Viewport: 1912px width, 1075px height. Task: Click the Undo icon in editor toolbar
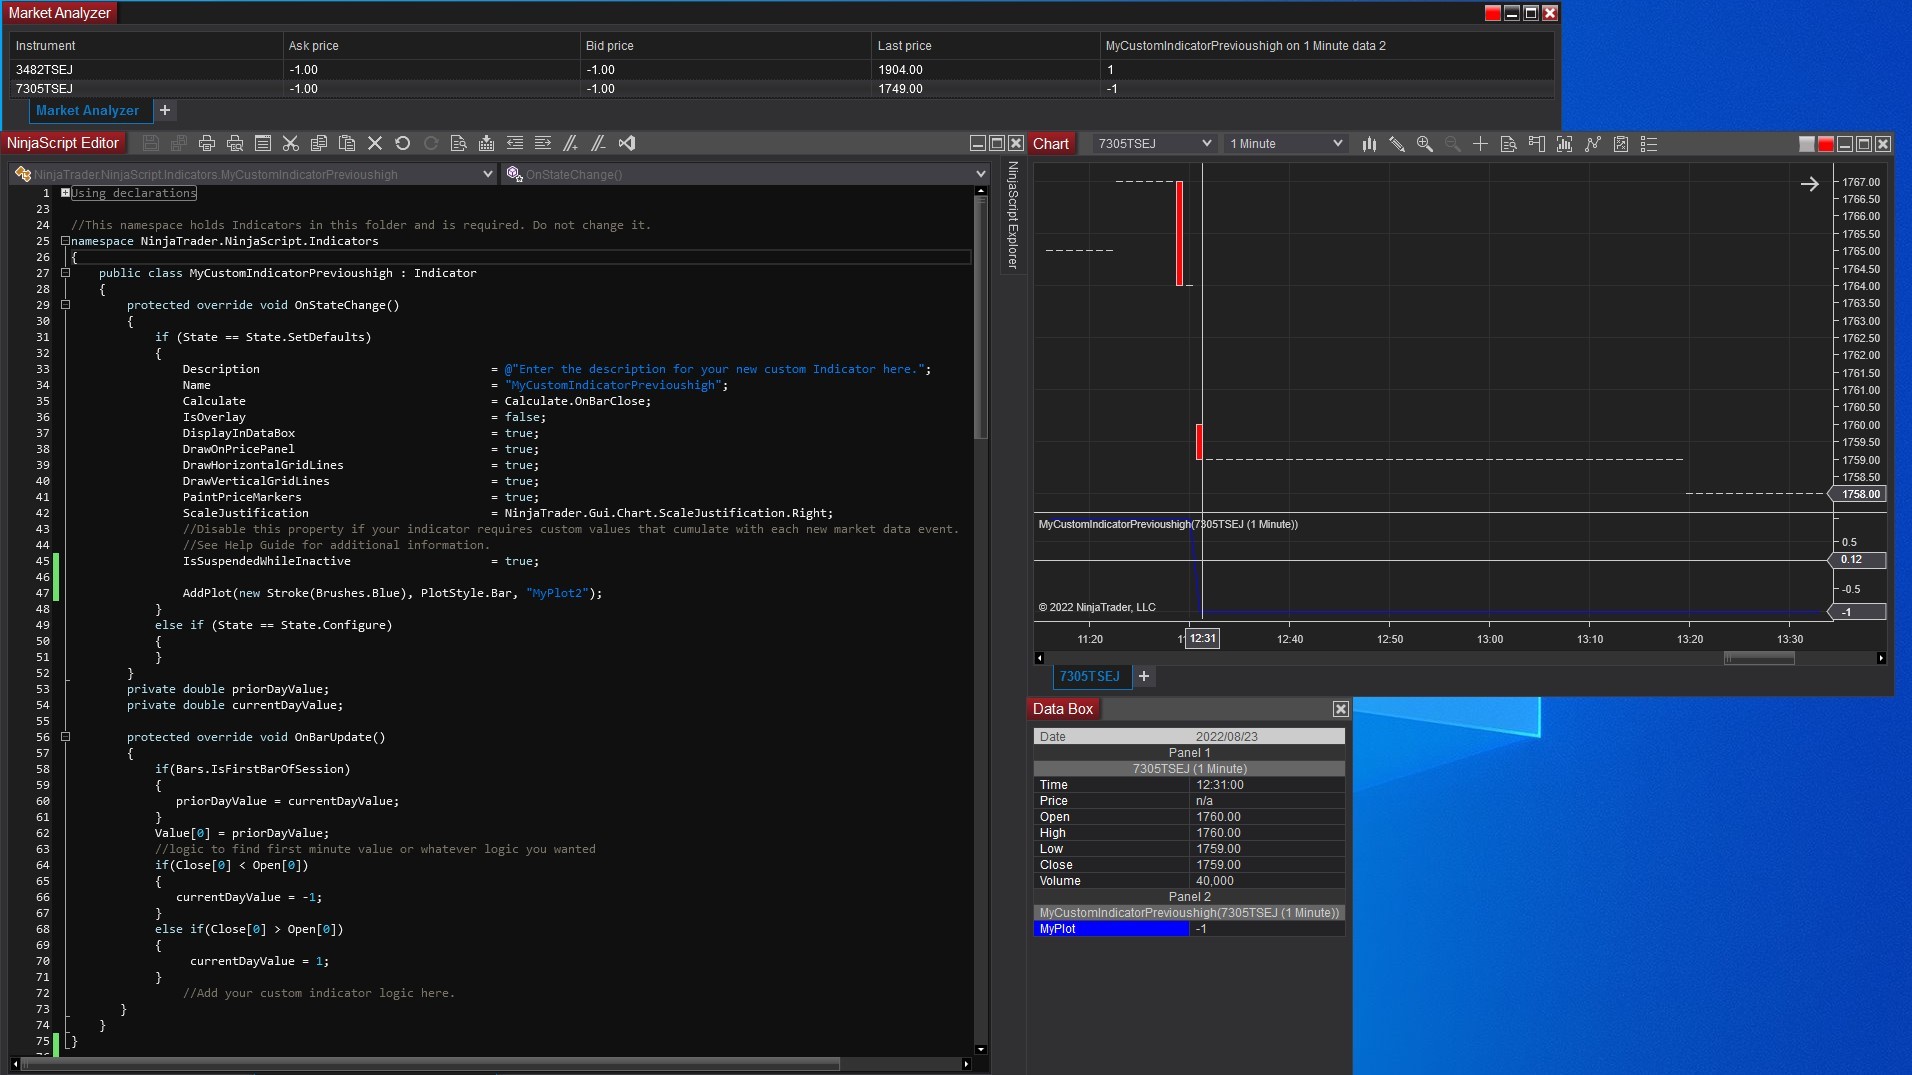(x=403, y=143)
